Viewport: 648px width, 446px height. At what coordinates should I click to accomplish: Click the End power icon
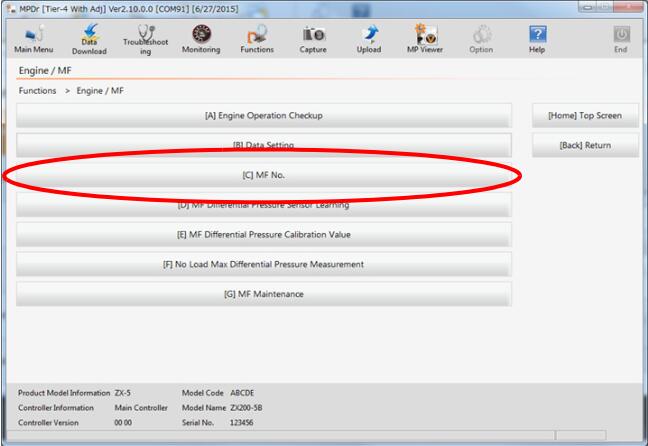[621, 39]
